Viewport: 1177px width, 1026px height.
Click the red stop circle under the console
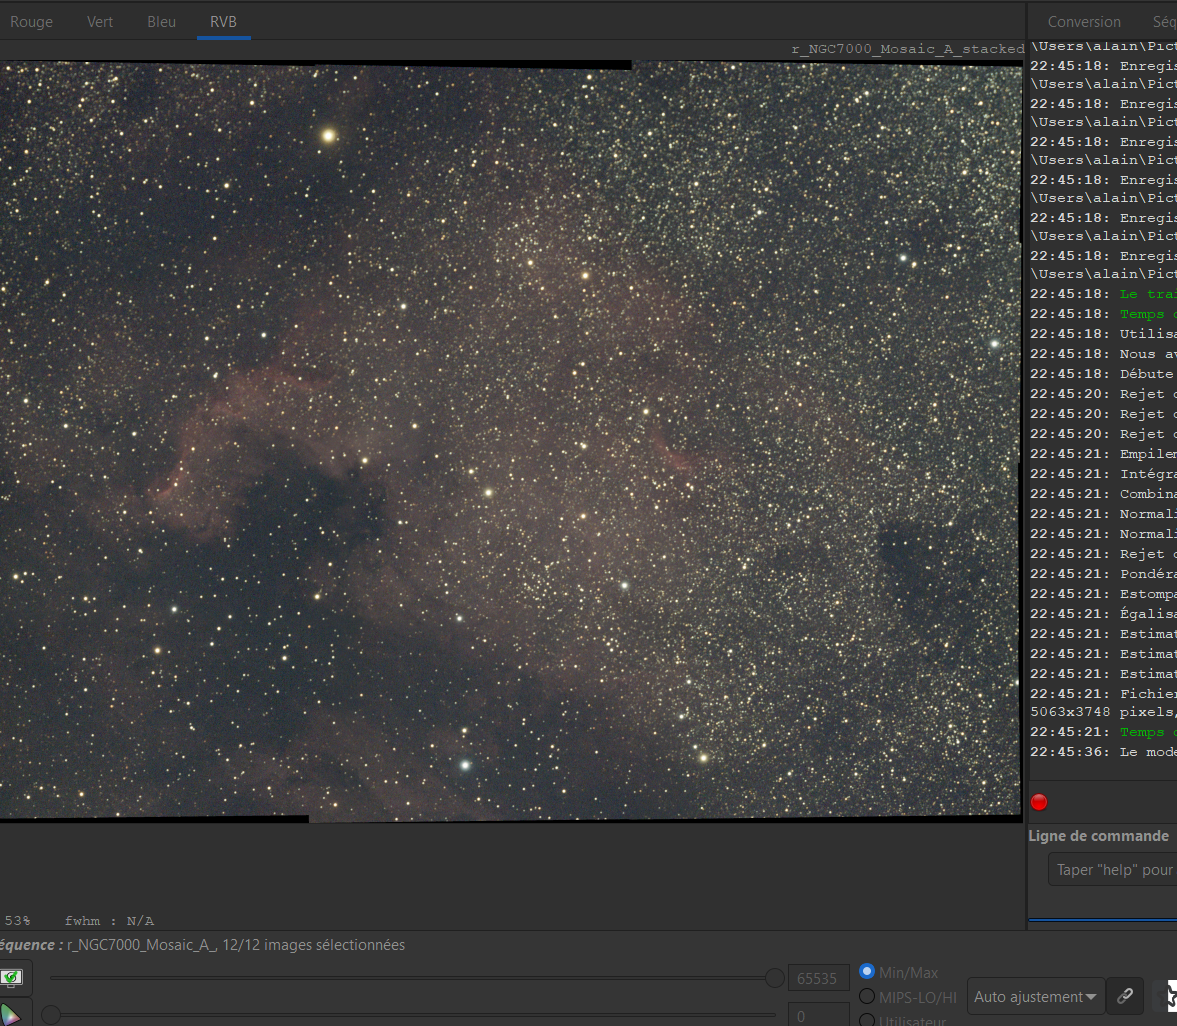(x=1039, y=802)
